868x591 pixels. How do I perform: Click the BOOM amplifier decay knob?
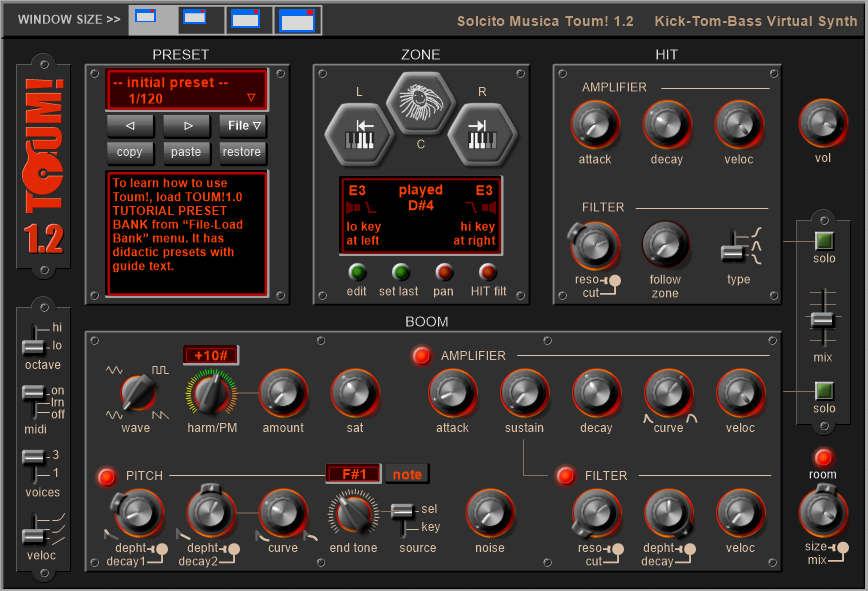596,393
